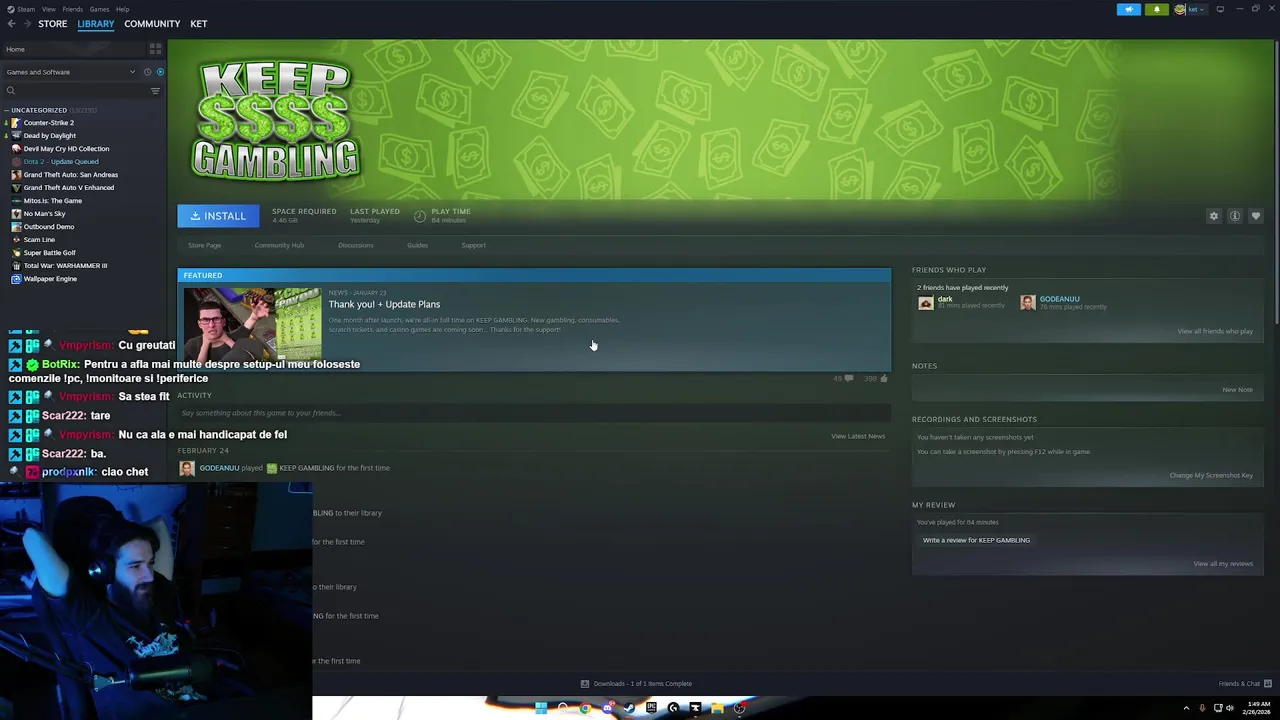
Task: Expand Games and Software filter dropdown
Action: pyautogui.click(x=70, y=72)
